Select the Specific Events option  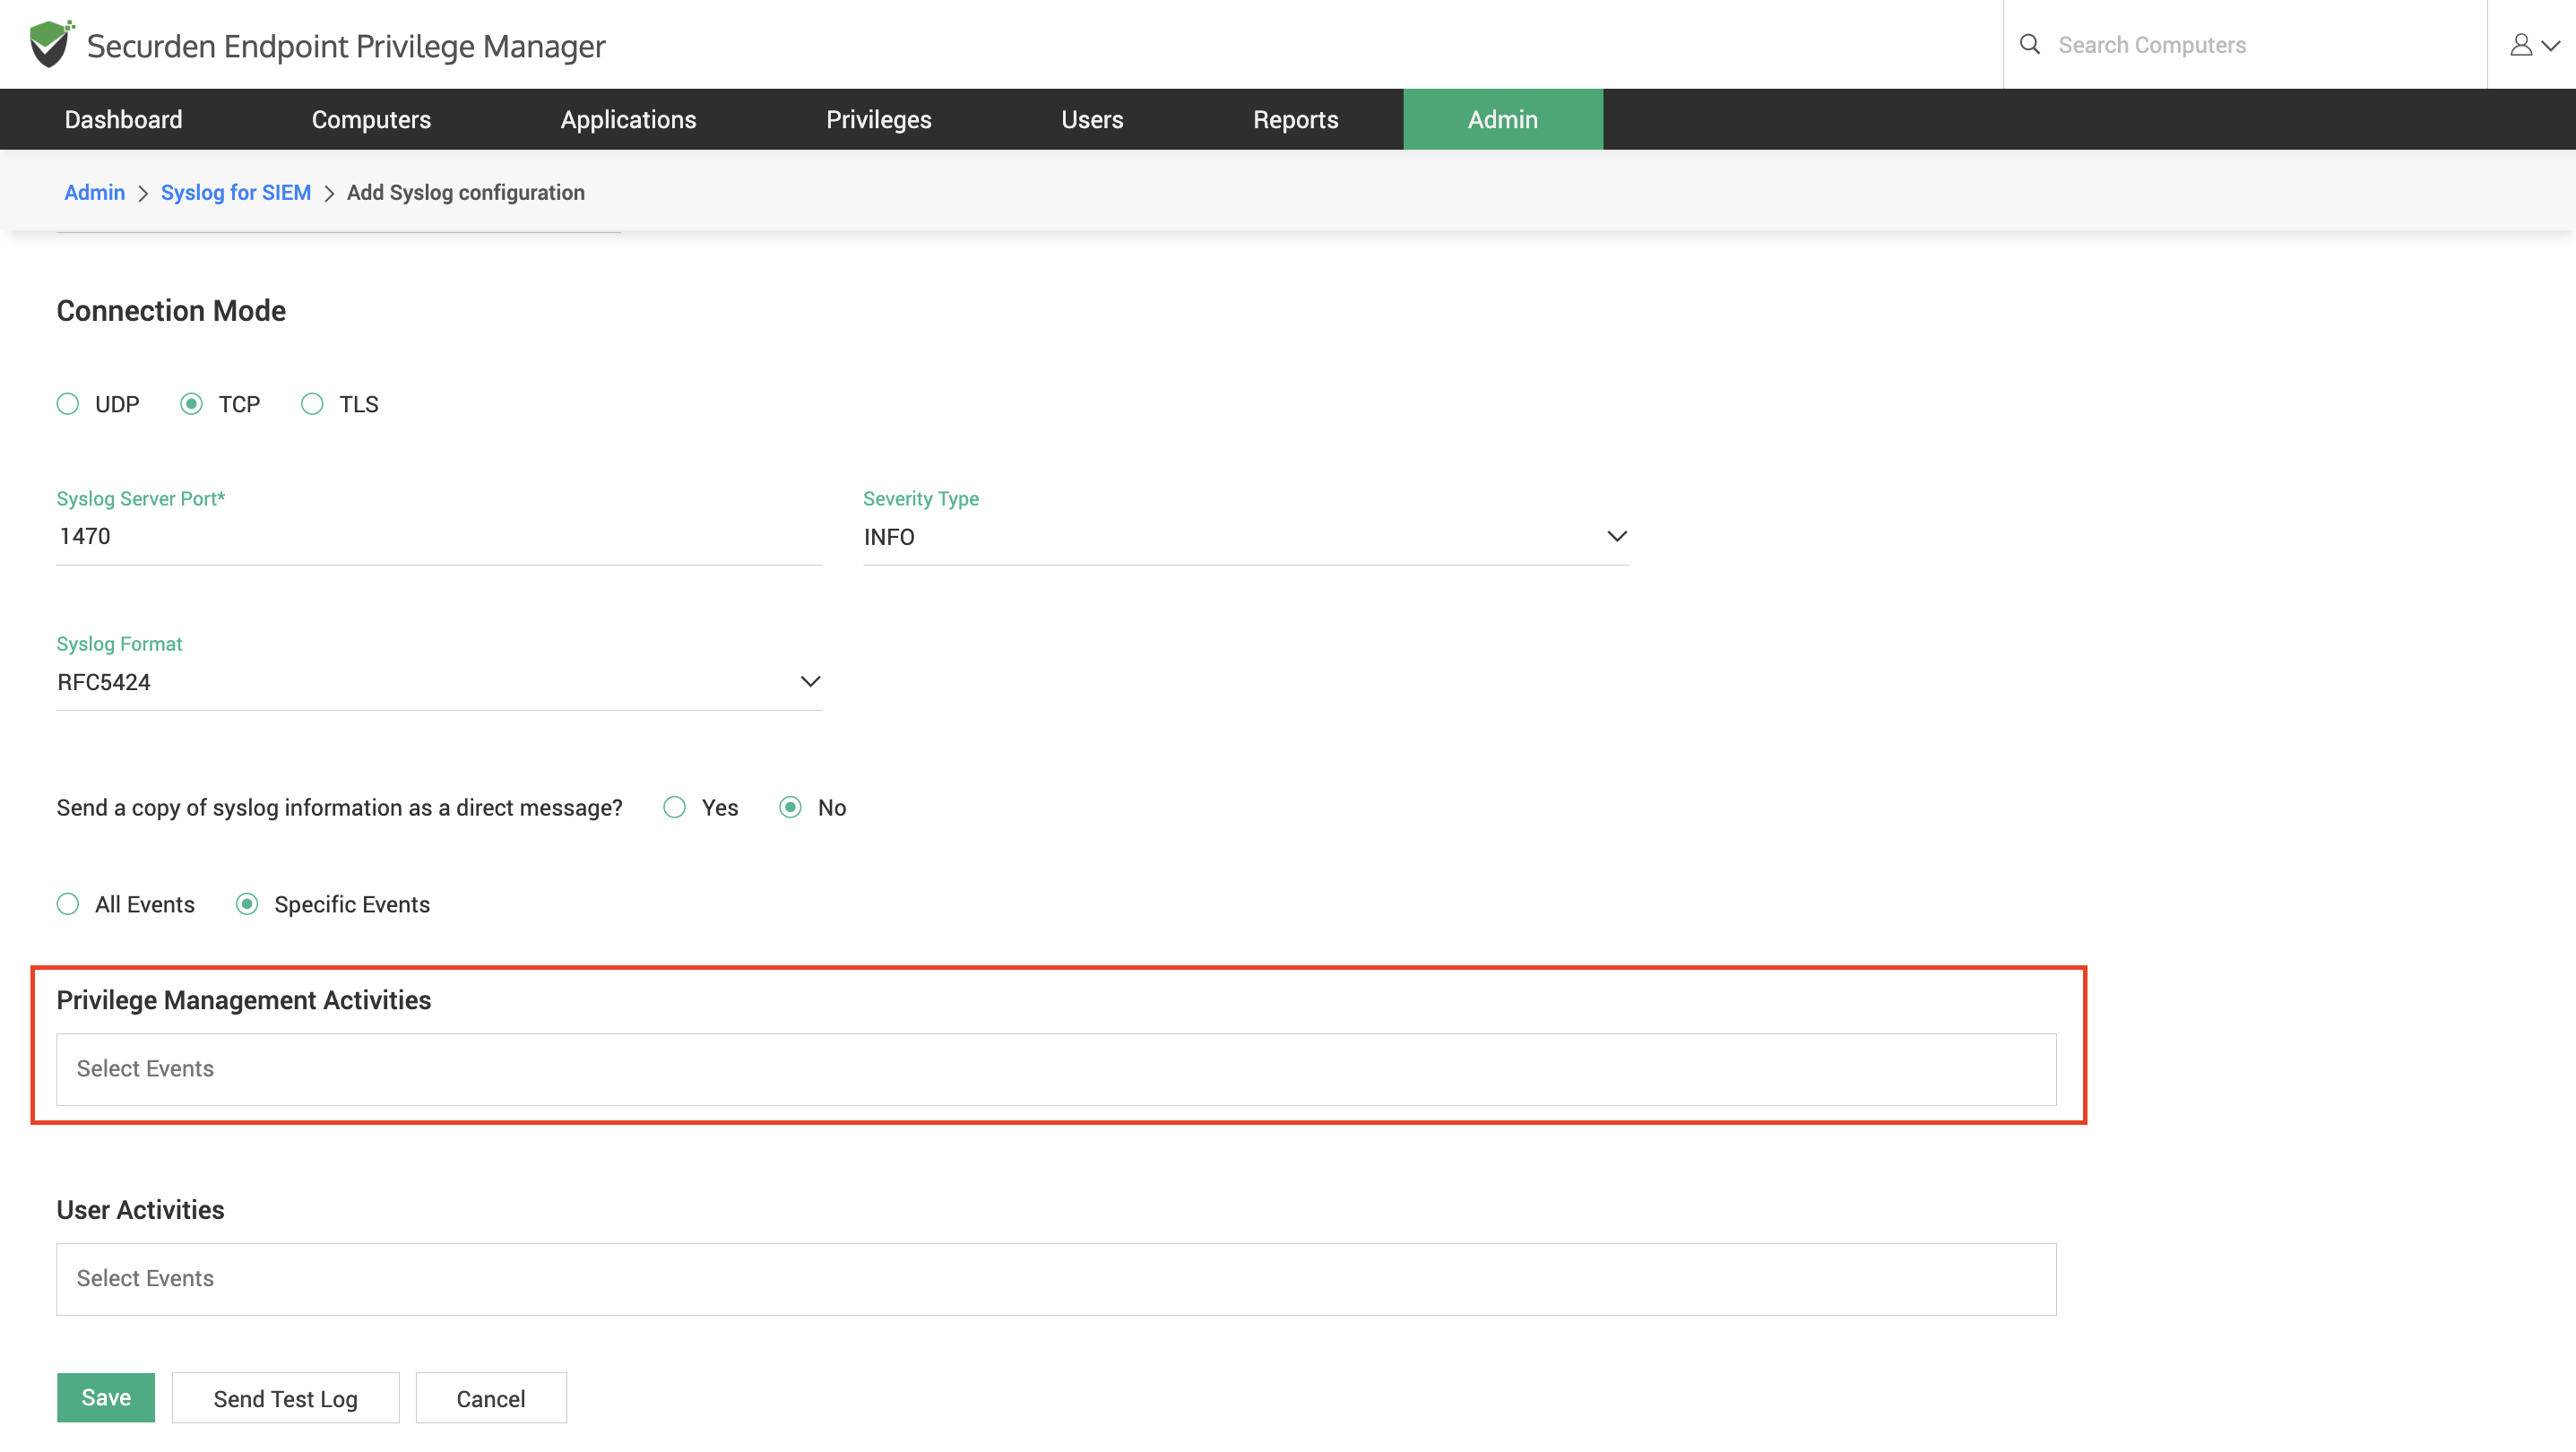pos(247,904)
